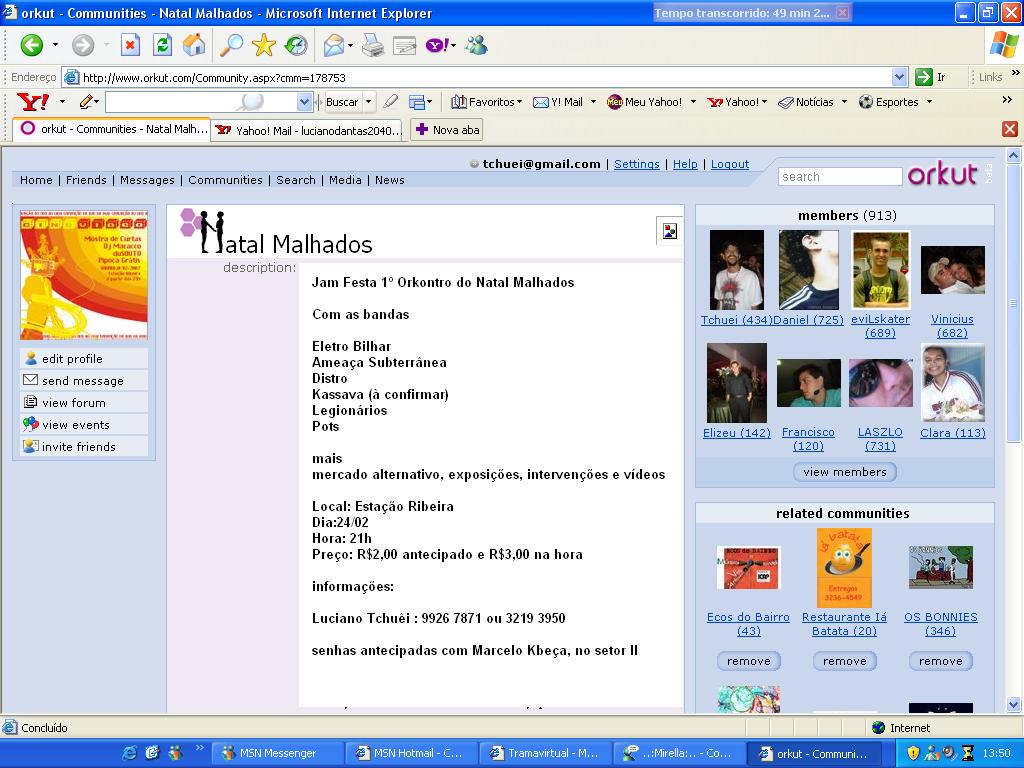Remove the Ecos do Bairro related community
Viewport: 1024px width, 768px height.
pos(748,662)
